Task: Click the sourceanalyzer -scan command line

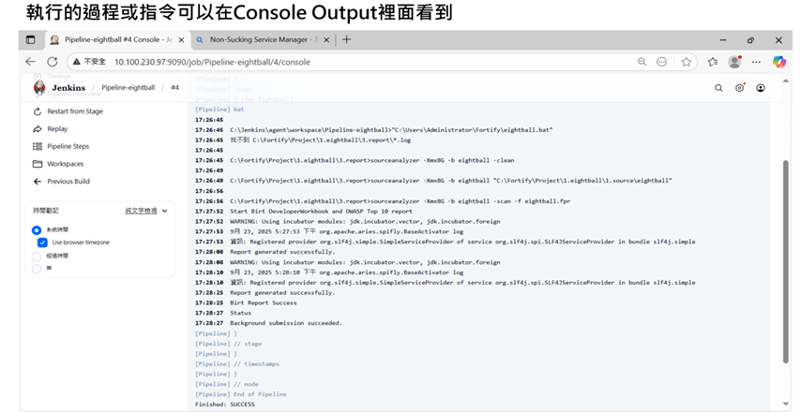Action: coord(400,201)
